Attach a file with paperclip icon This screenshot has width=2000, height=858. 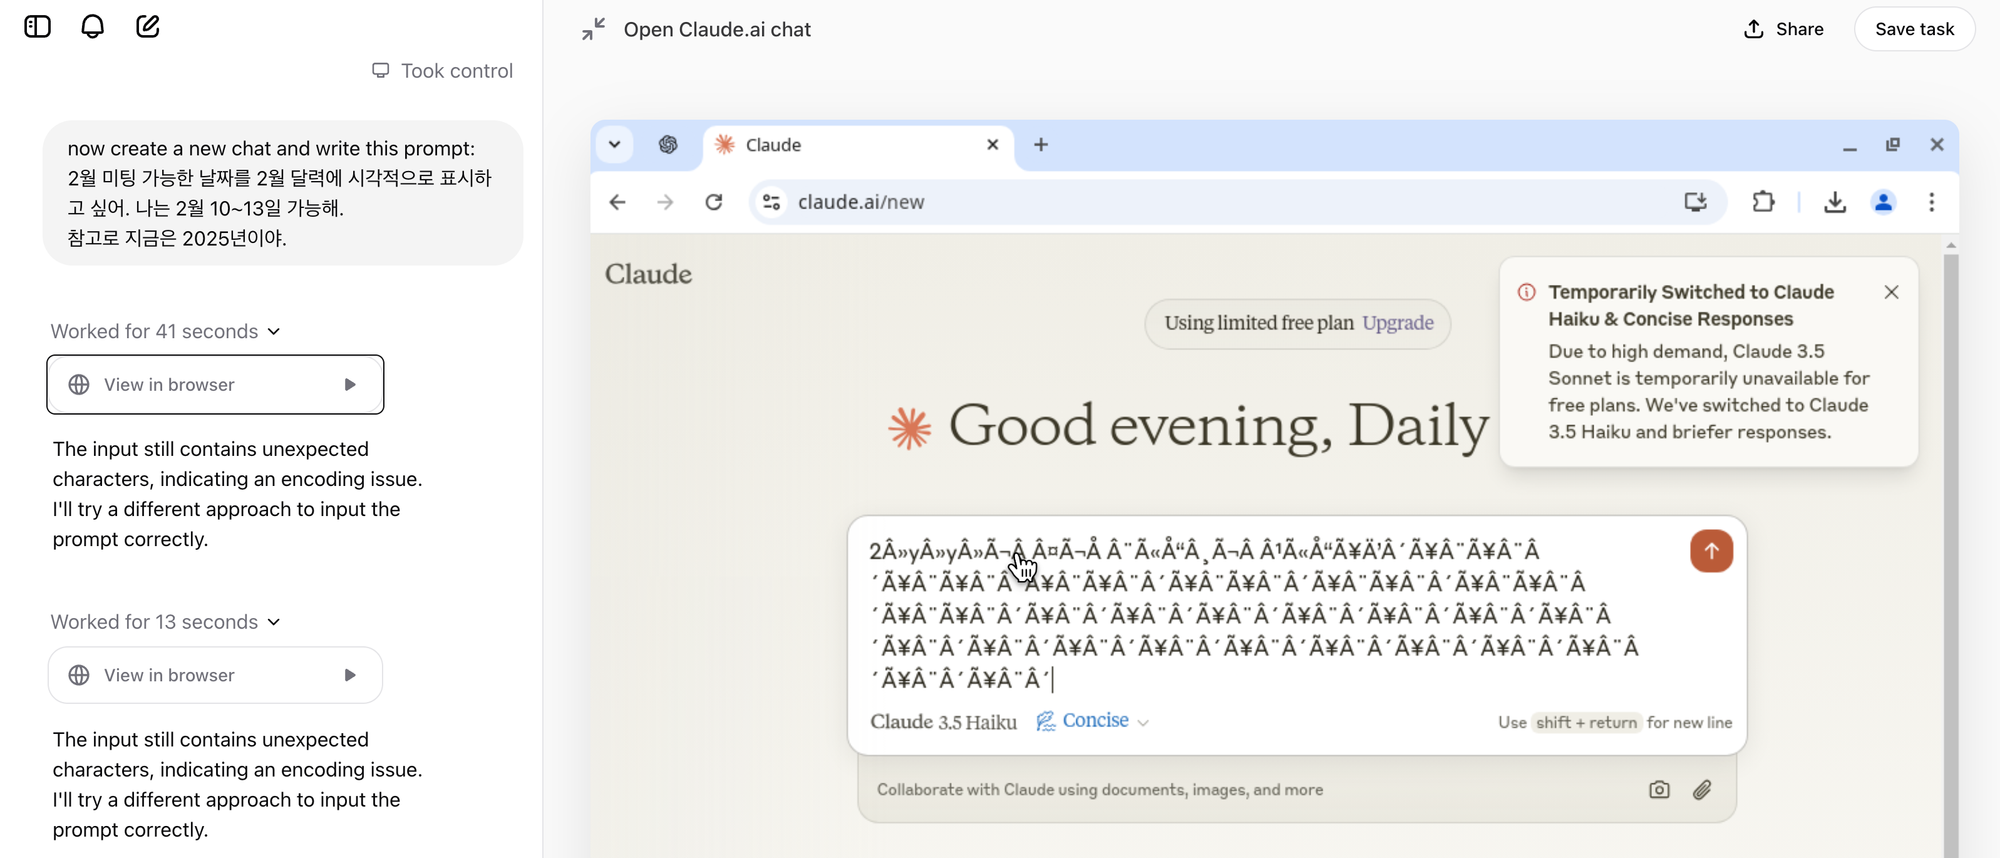click(1702, 790)
